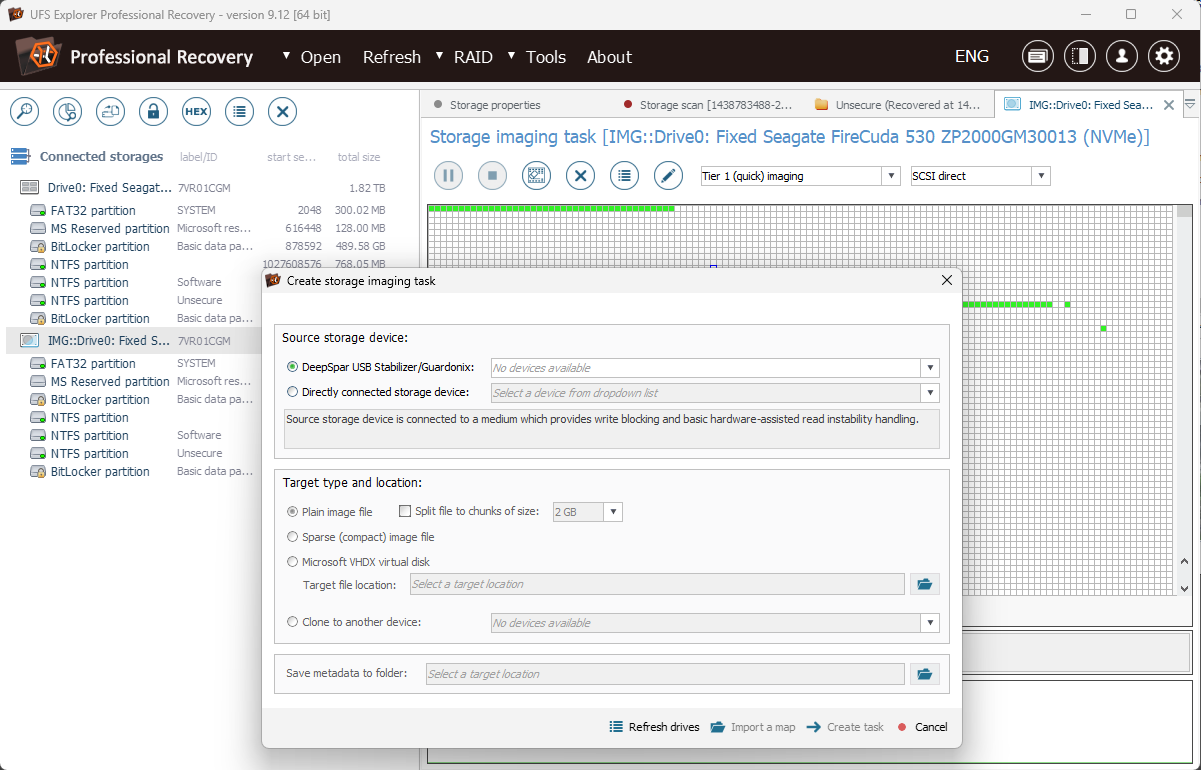The image size is (1201, 770).
Task: Open the SCSI direct dropdown
Action: [x=1040, y=175]
